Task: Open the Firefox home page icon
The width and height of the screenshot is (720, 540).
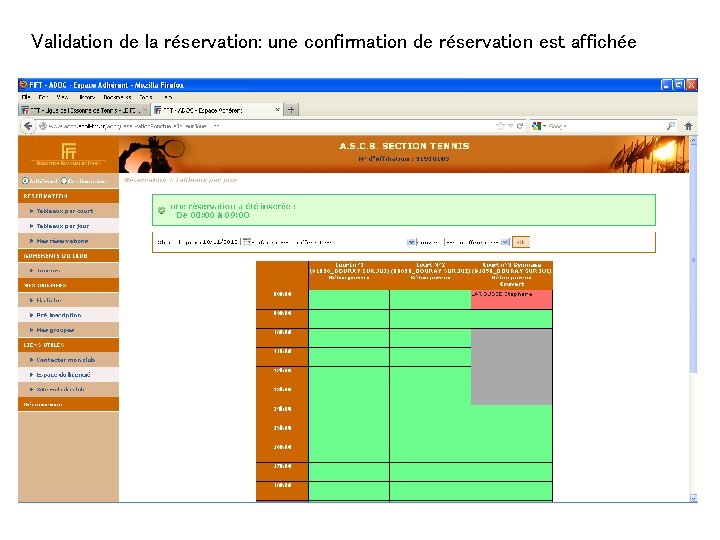Action: (x=688, y=126)
